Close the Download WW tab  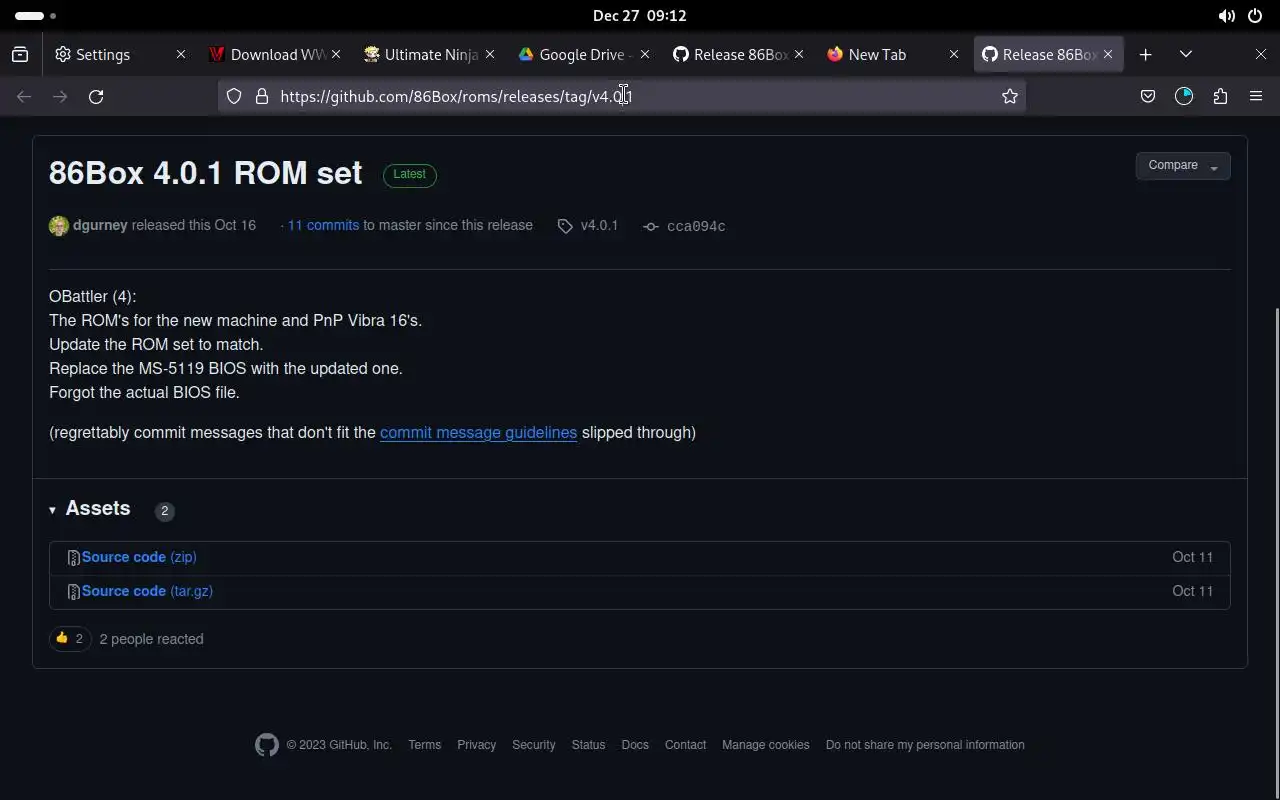coord(336,54)
